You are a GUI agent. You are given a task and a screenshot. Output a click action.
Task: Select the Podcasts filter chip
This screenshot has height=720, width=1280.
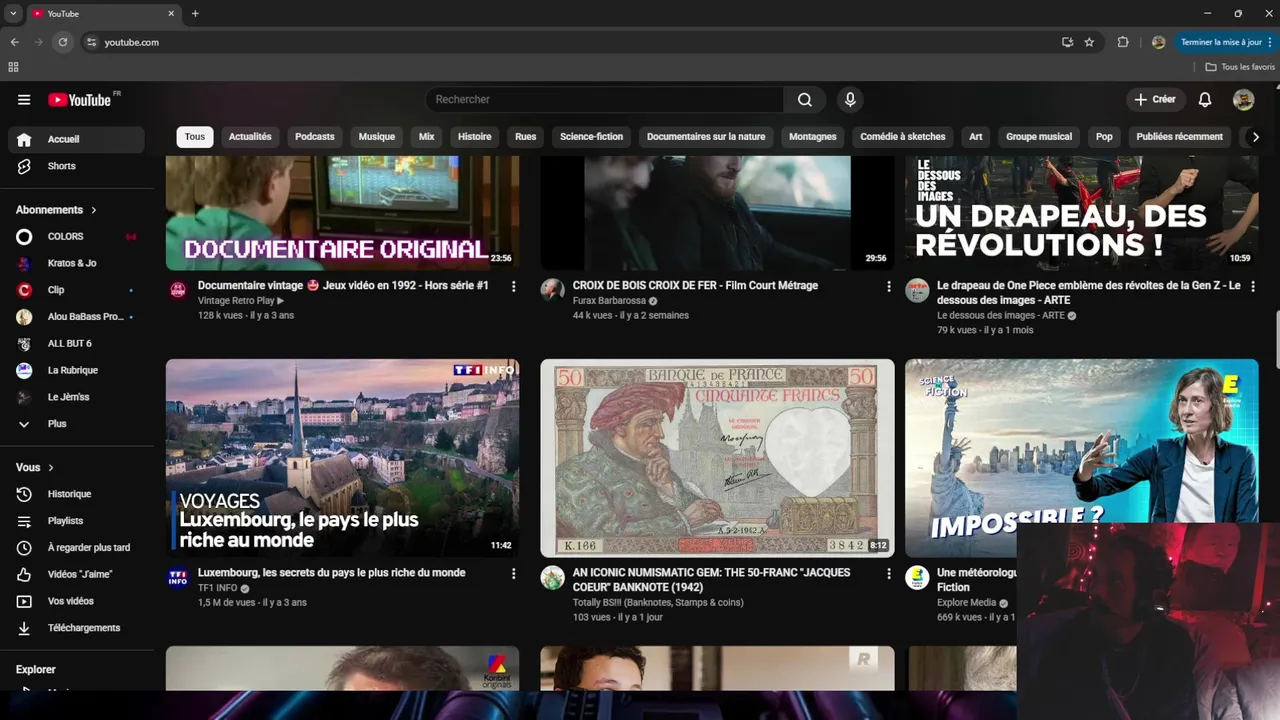315,137
